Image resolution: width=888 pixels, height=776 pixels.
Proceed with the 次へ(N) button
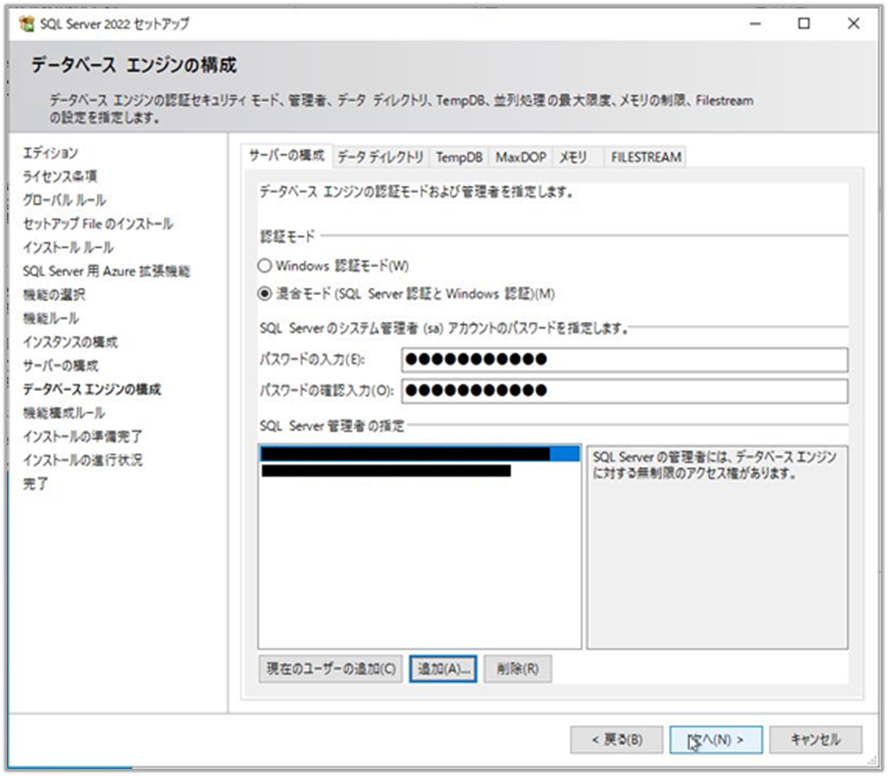tap(716, 740)
